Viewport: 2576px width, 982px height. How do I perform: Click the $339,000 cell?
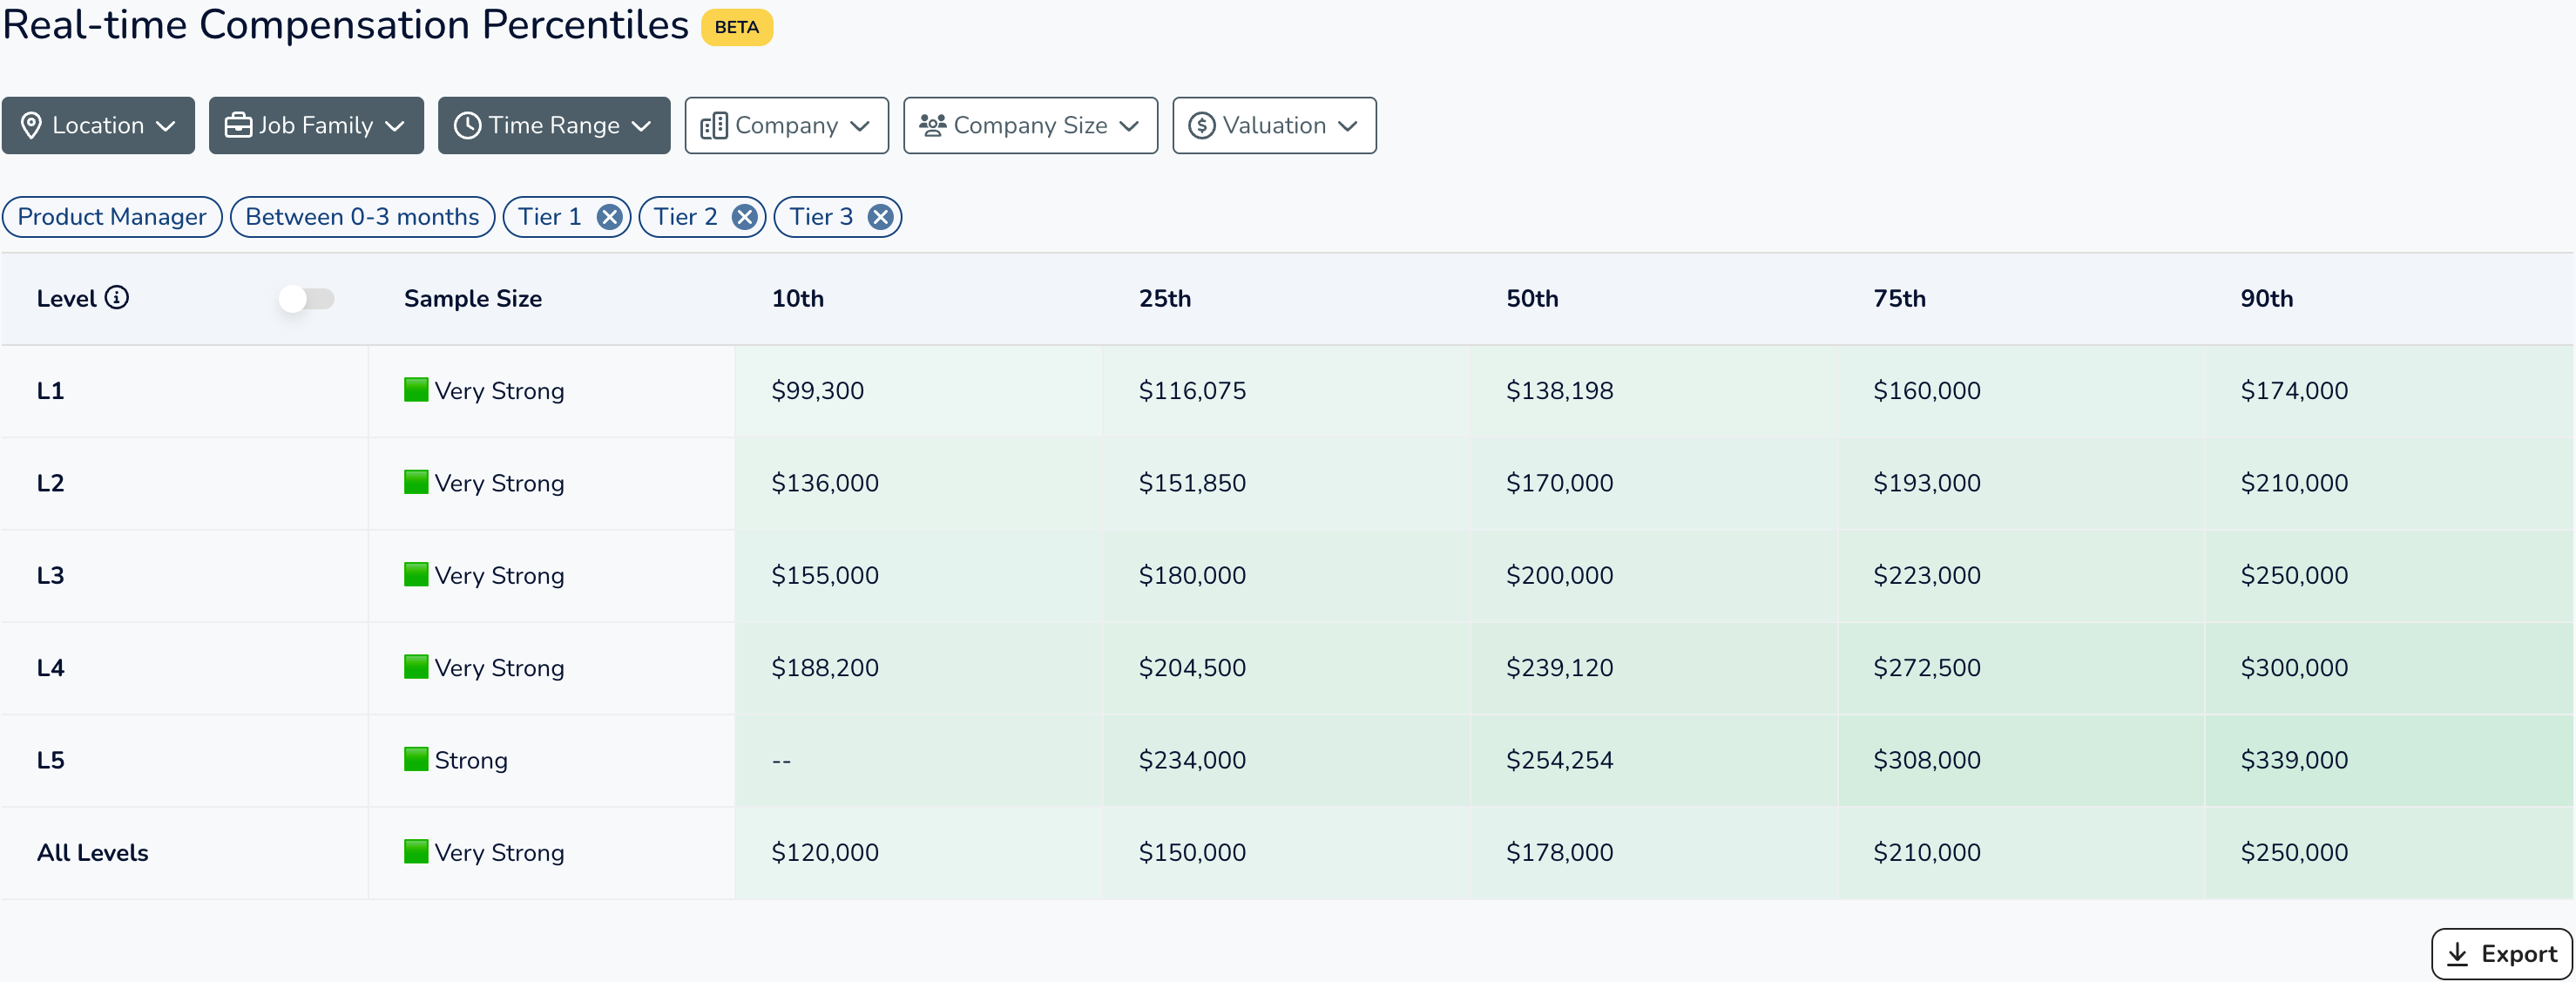click(x=2388, y=760)
